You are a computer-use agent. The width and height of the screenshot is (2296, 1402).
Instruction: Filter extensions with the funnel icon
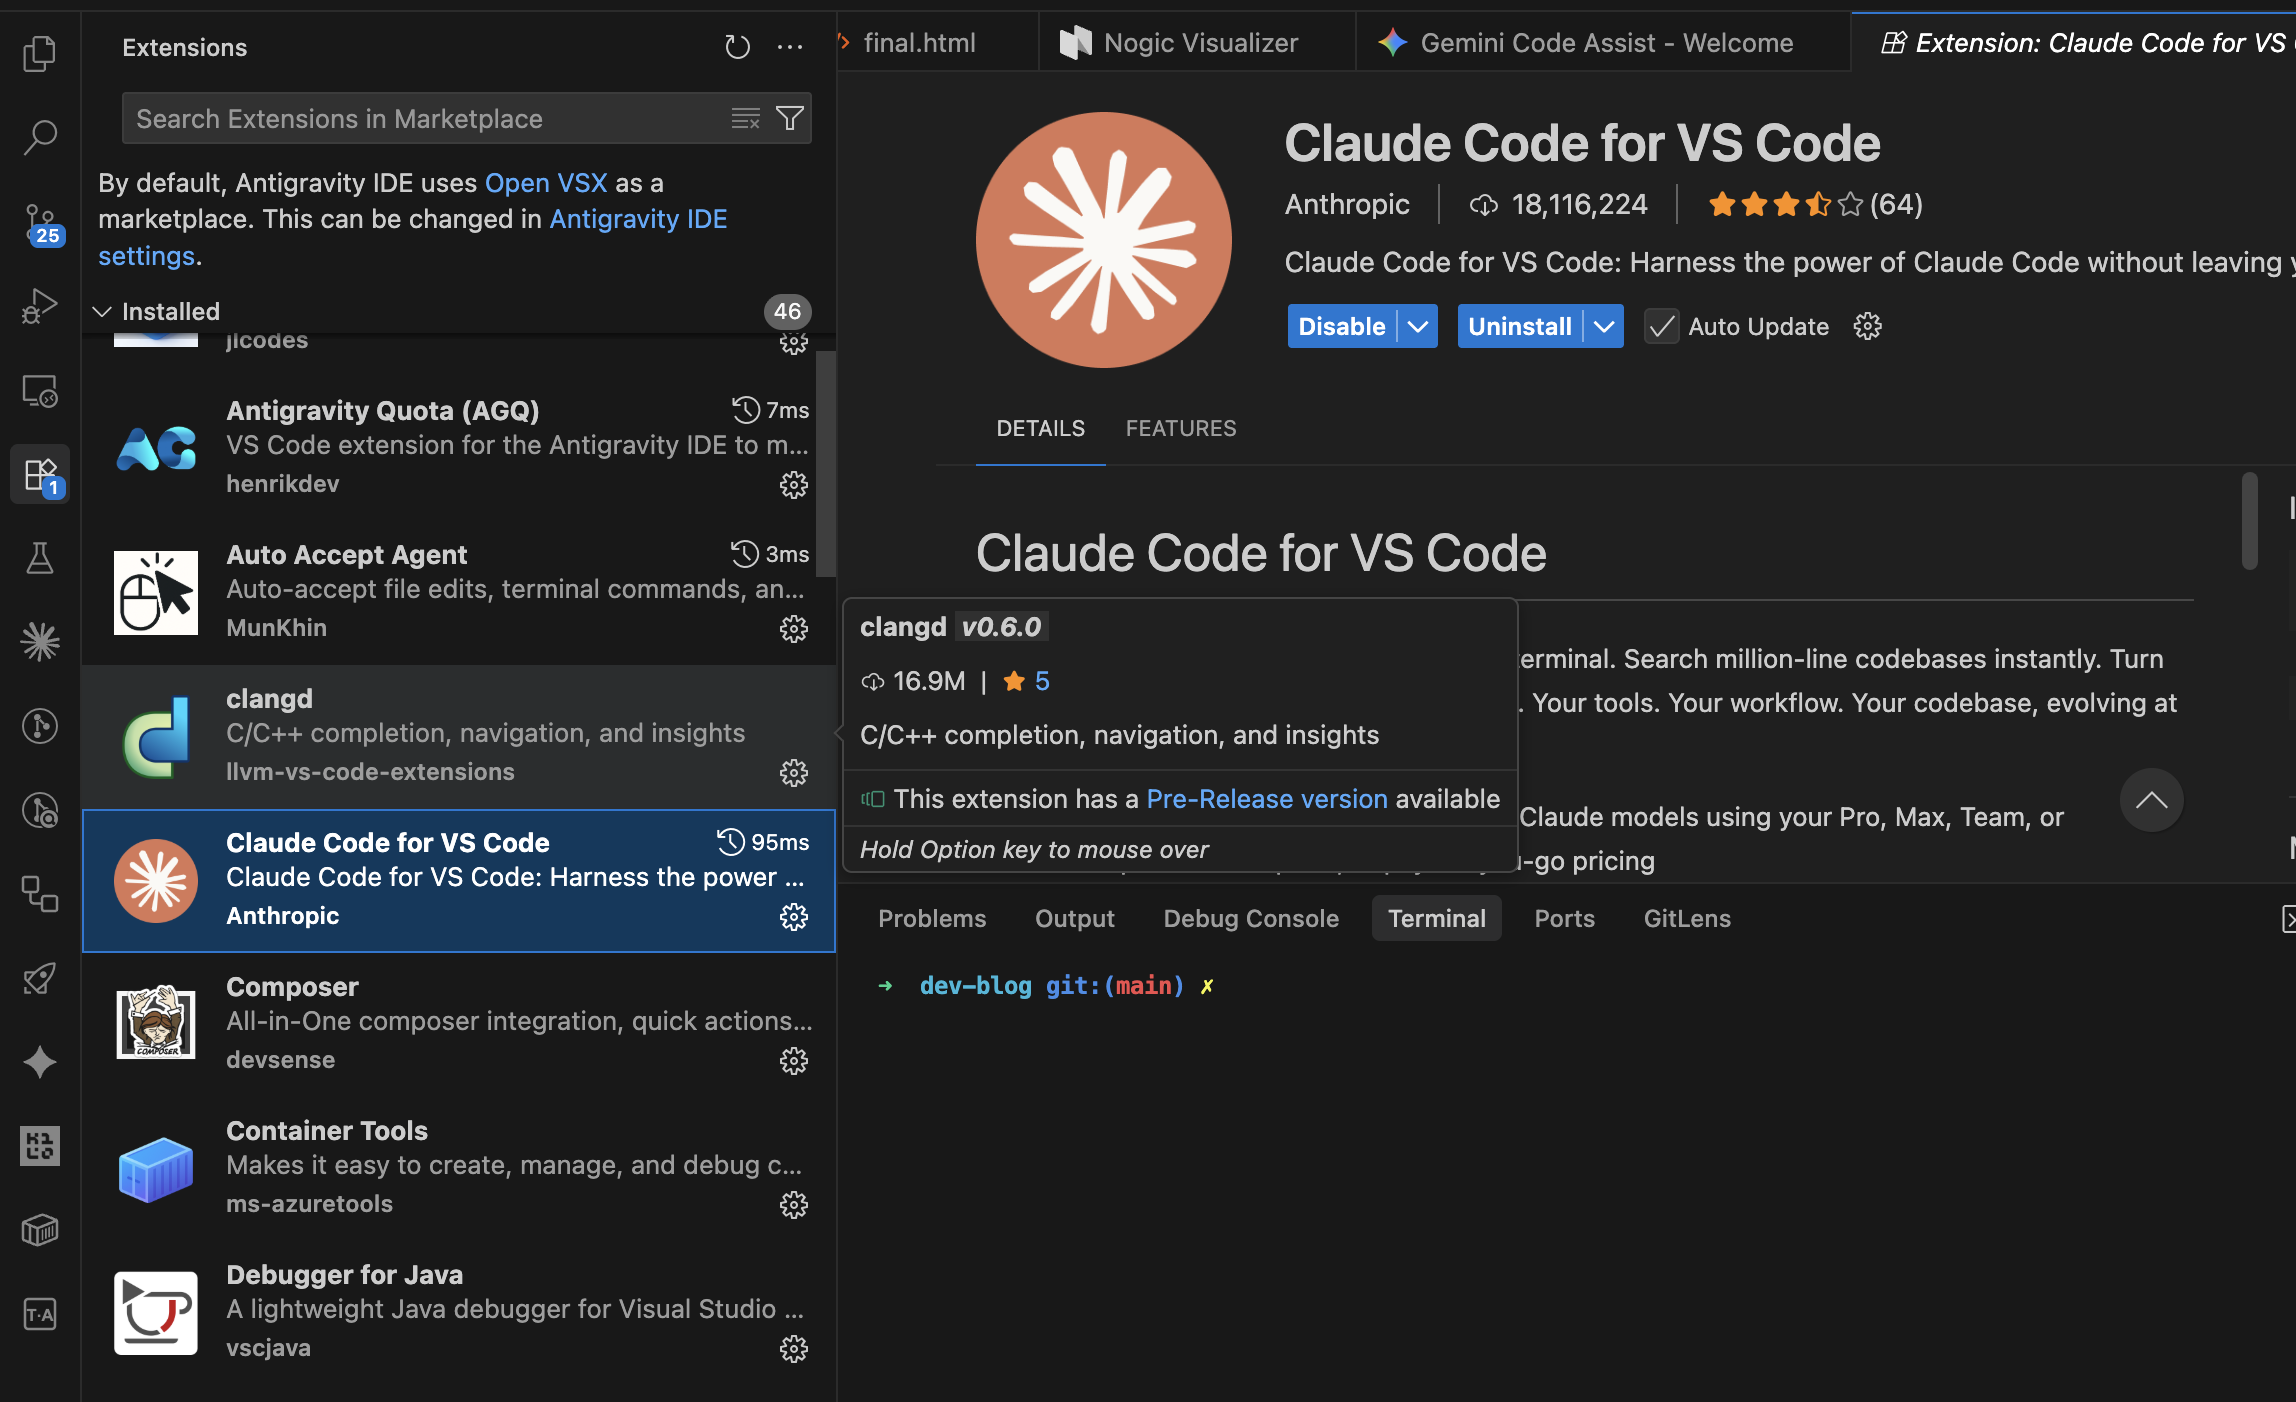point(790,119)
